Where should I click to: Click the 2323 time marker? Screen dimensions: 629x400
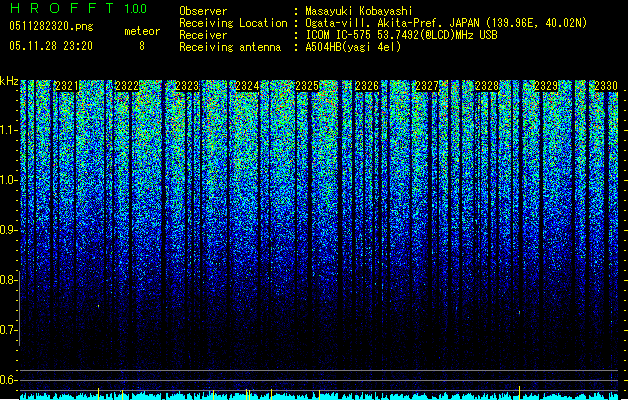[x=187, y=86]
